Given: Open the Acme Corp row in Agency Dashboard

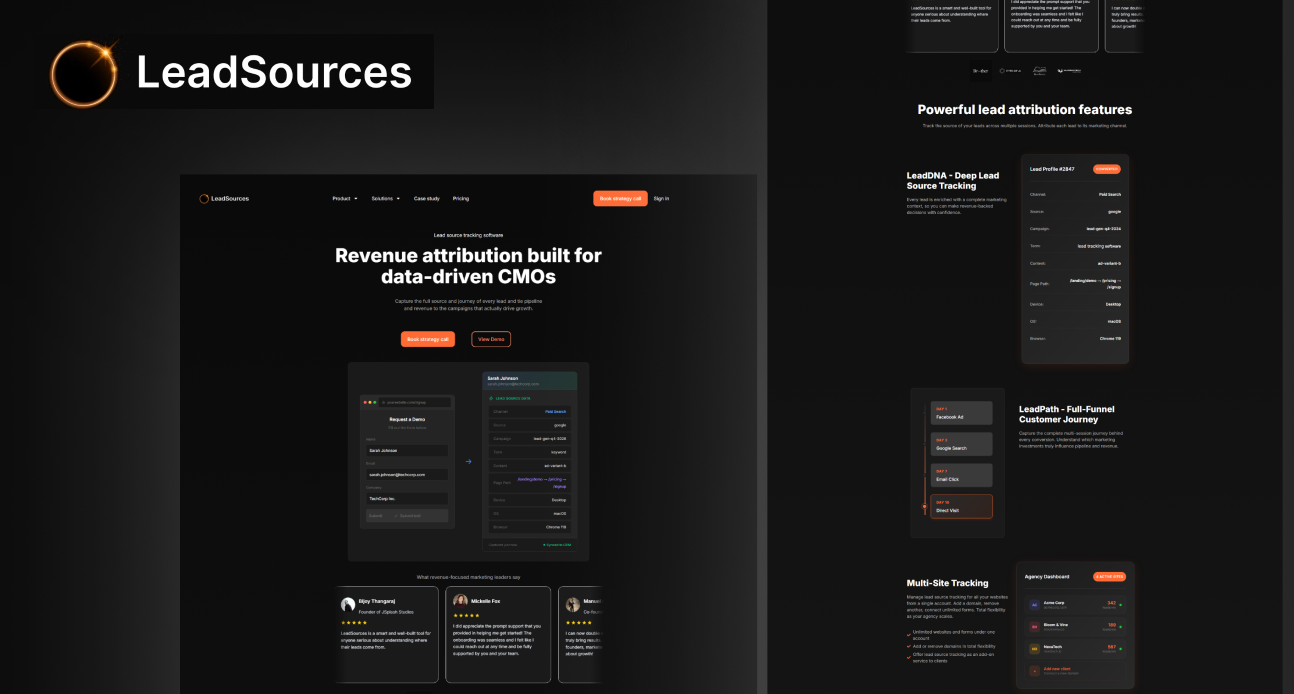Looking at the screenshot, I should (x=1076, y=604).
